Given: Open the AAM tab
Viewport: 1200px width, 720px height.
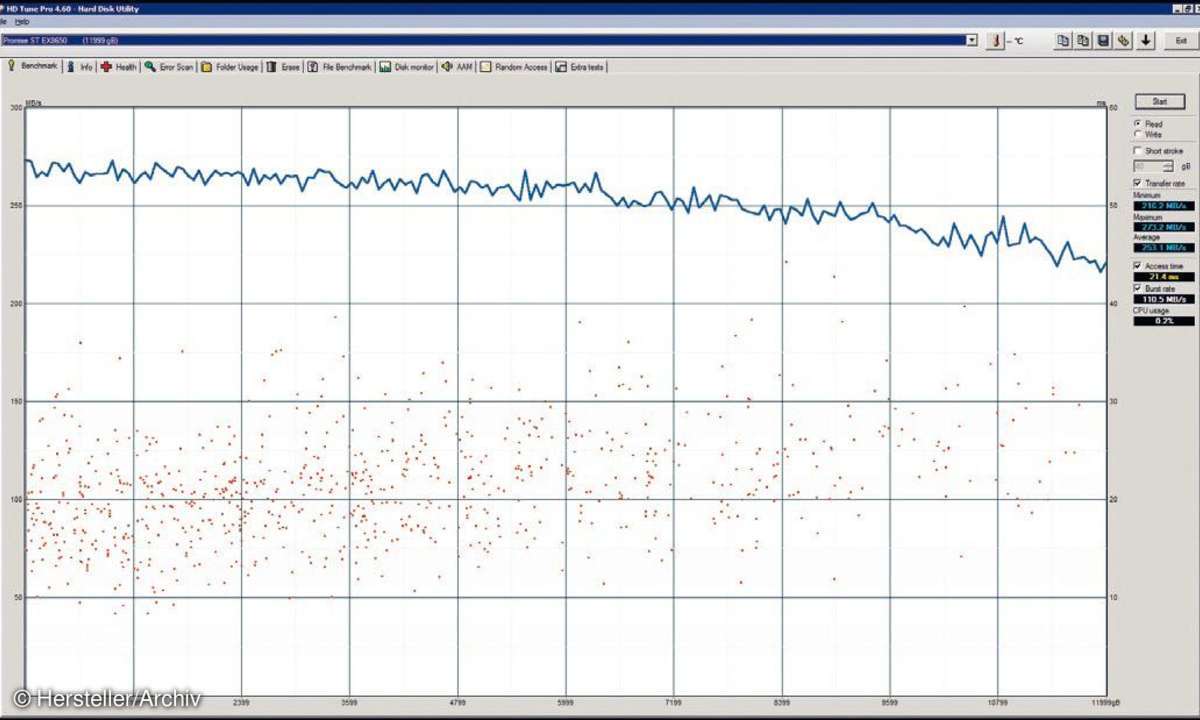Looking at the screenshot, I should [x=457, y=67].
